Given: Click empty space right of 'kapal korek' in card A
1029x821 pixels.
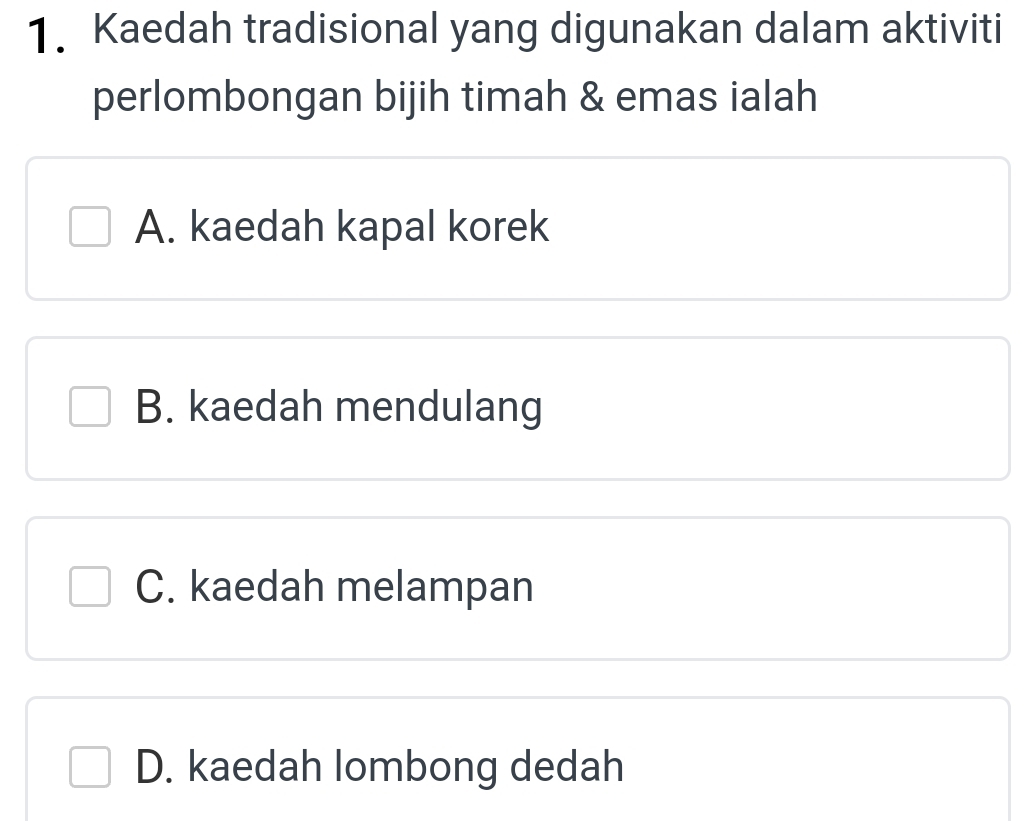Looking at the screenshot, I should 780,228.
